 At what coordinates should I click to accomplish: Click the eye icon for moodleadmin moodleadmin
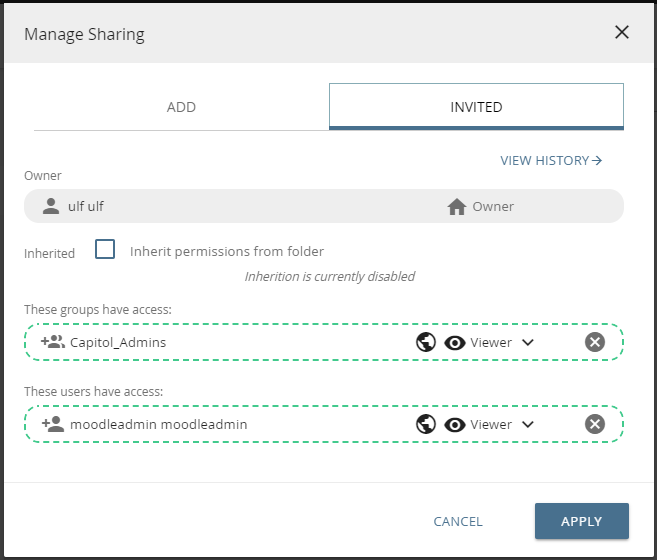point(455,424)
